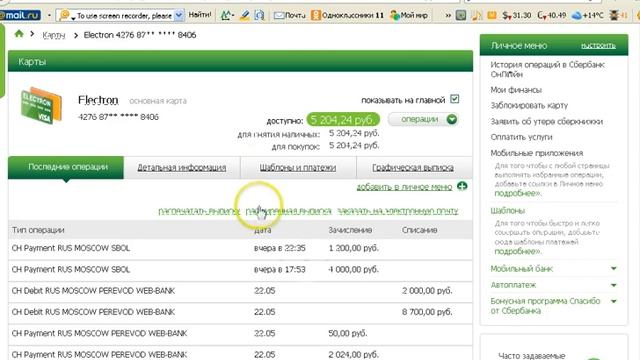The width and height of the screenshot is (640, 360).
Task: Click the green home icon in breadcrumb
Action: (x=19, y=34)
